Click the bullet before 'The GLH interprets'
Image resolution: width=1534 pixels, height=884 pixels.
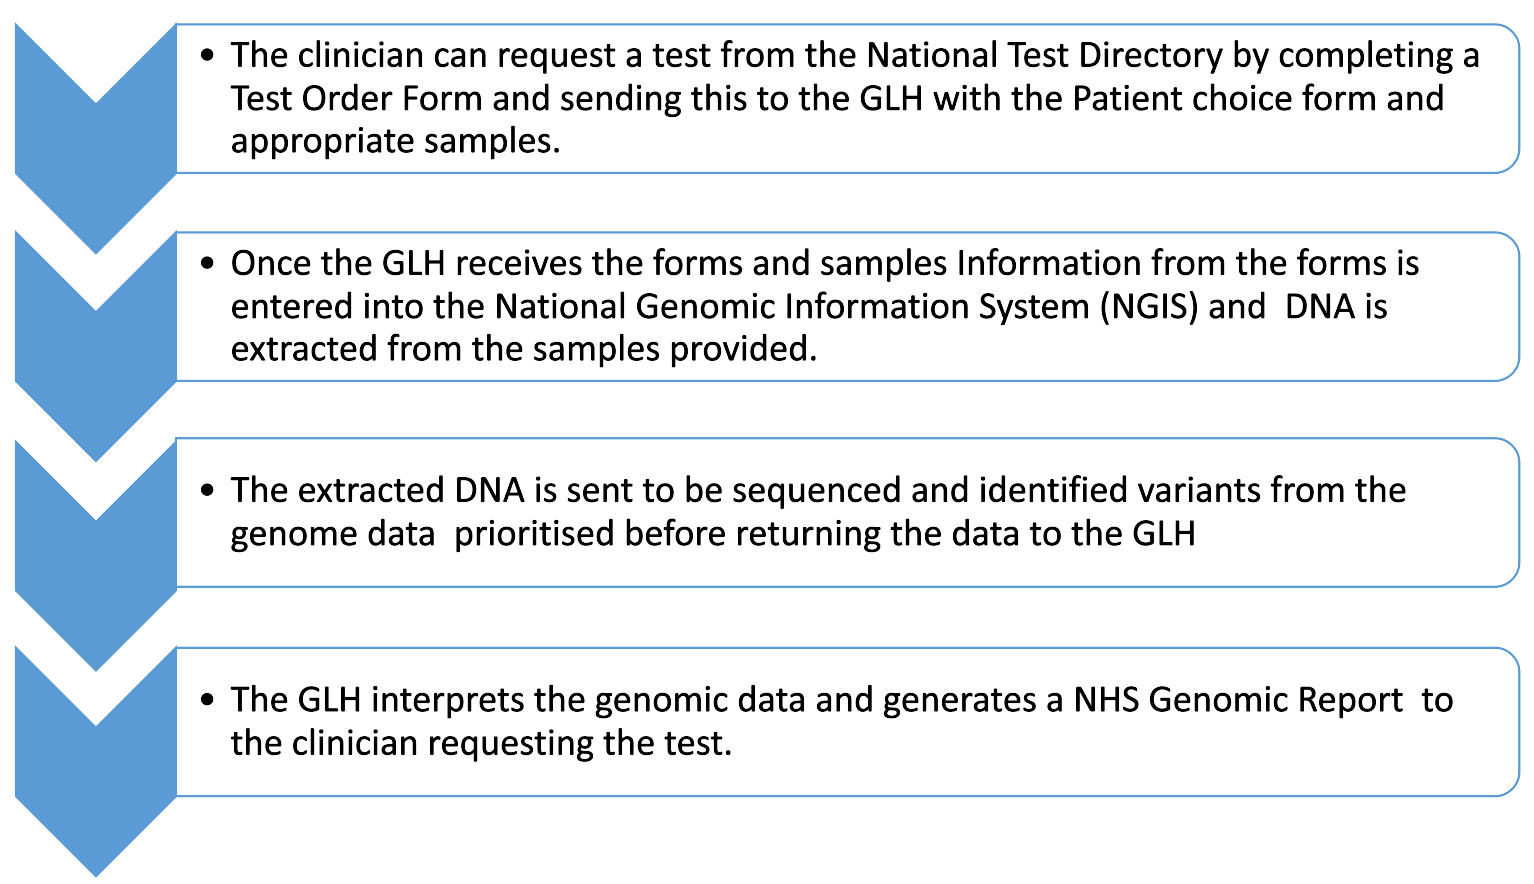point(207,700)
